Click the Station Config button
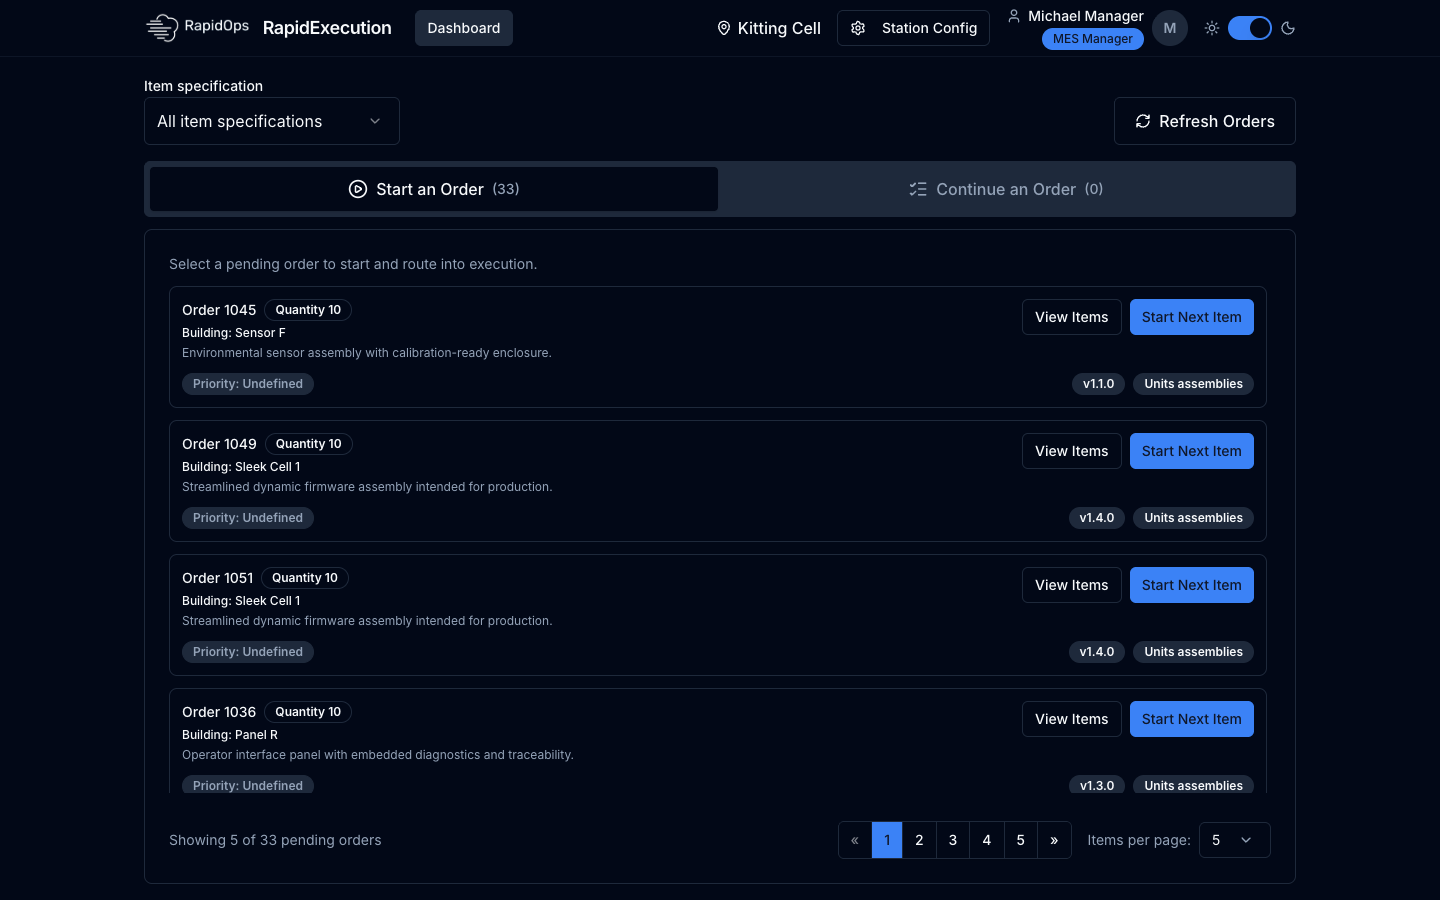1440x900 pixels. 913,28
